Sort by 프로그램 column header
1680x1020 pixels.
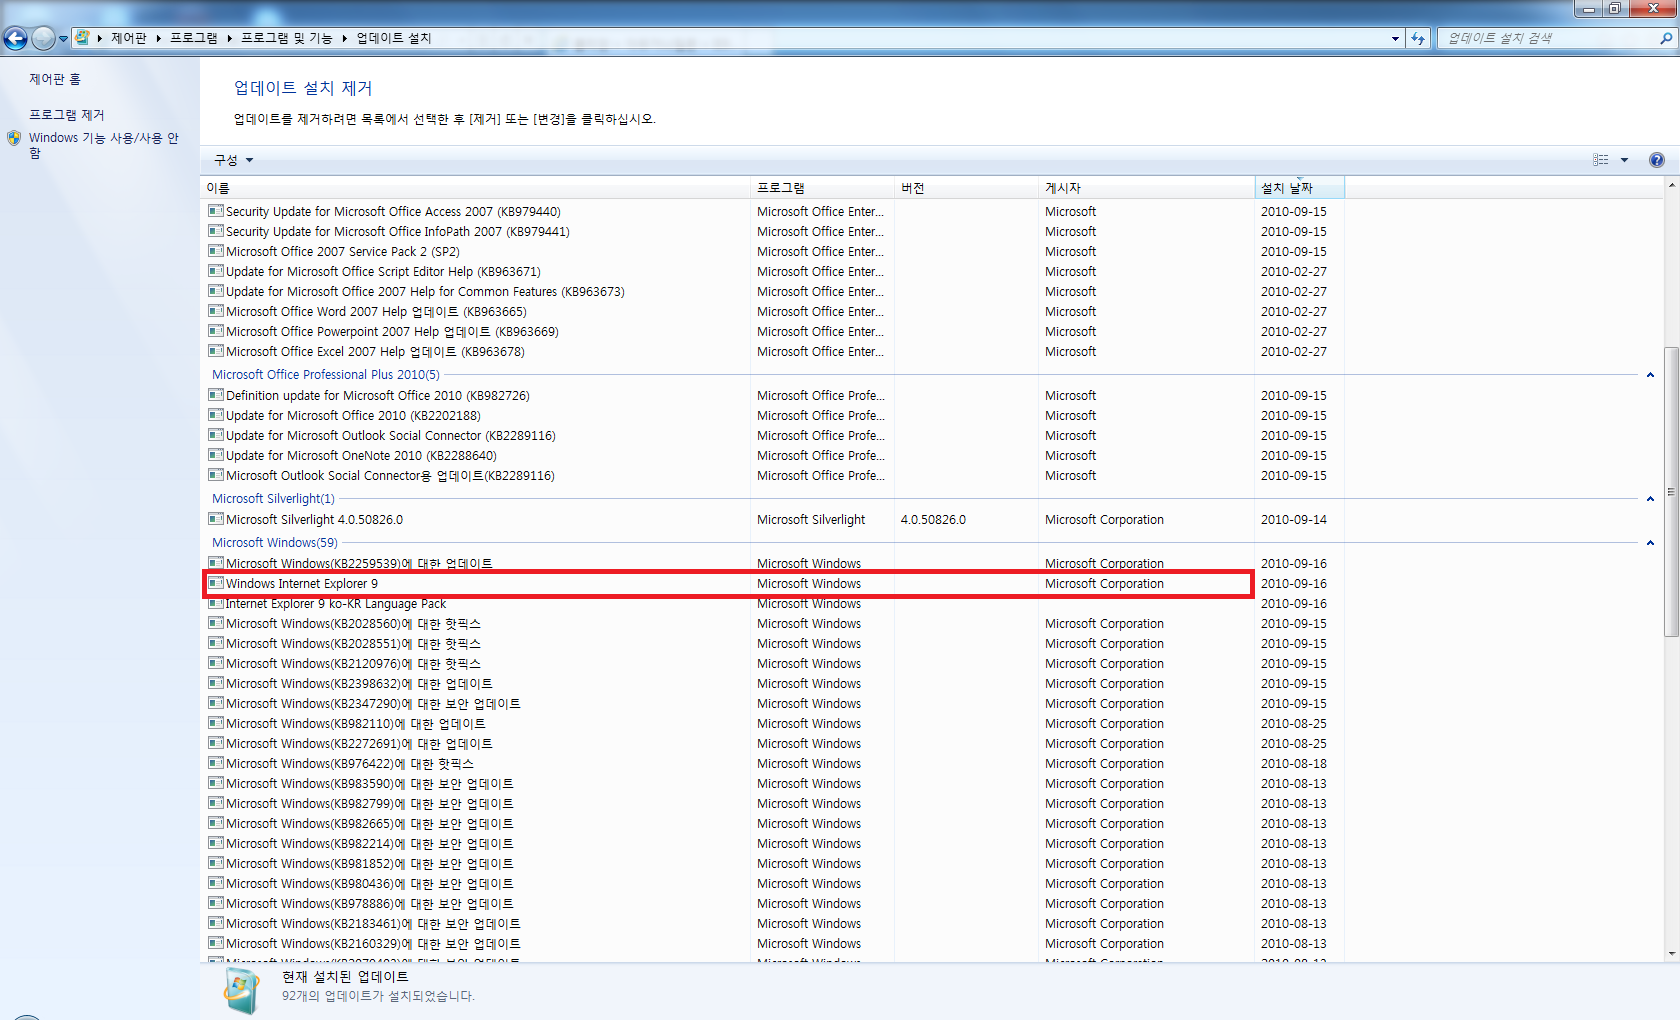[822, 188]
